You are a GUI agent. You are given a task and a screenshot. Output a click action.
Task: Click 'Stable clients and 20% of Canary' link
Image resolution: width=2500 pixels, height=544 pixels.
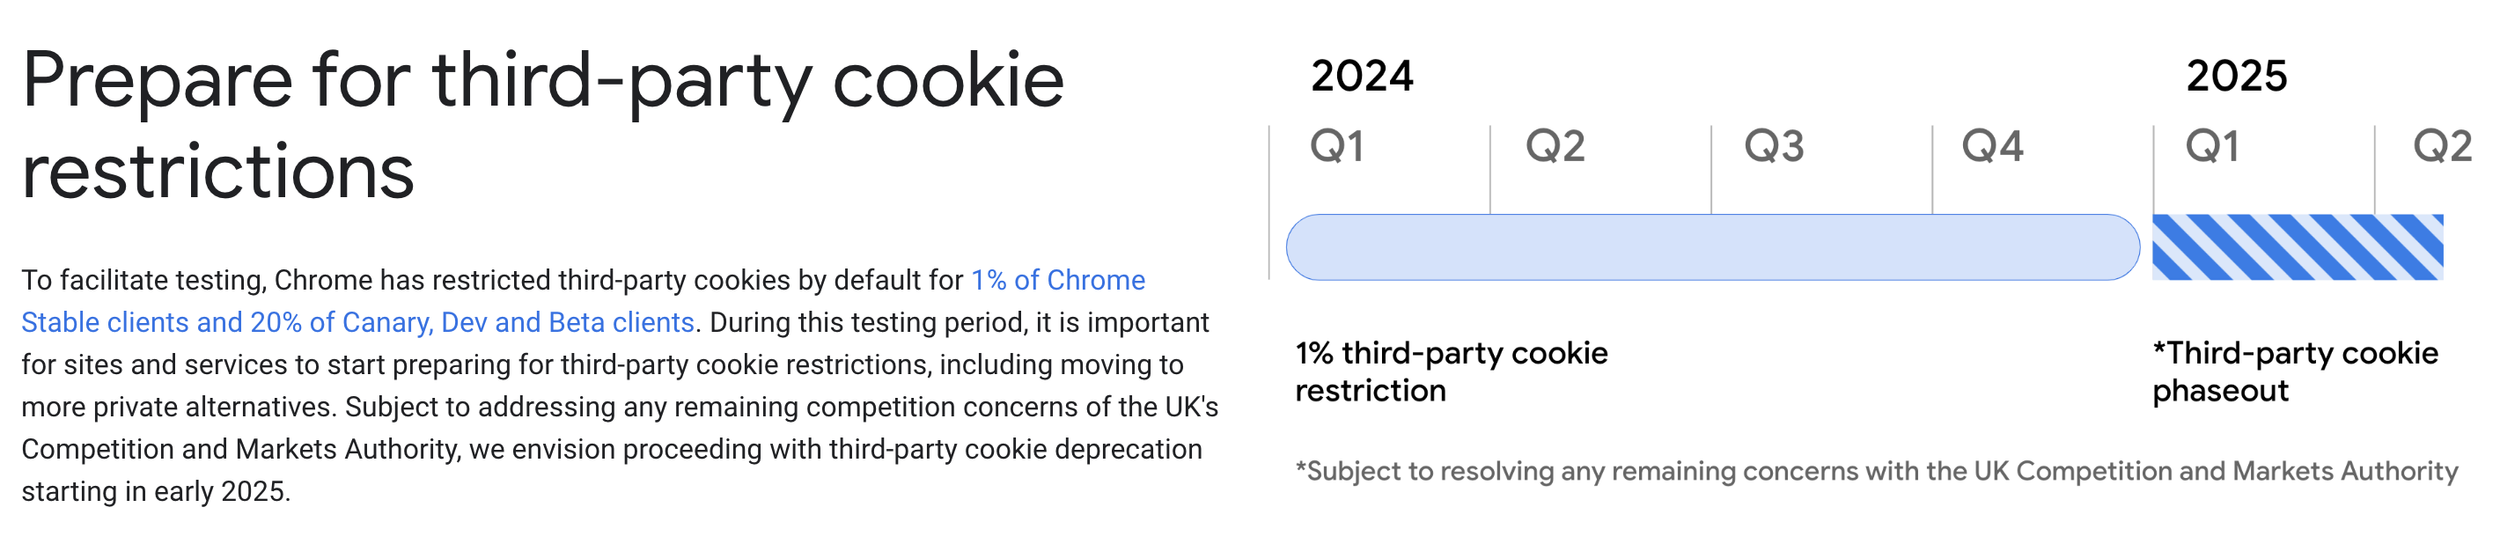click(227, 322)
